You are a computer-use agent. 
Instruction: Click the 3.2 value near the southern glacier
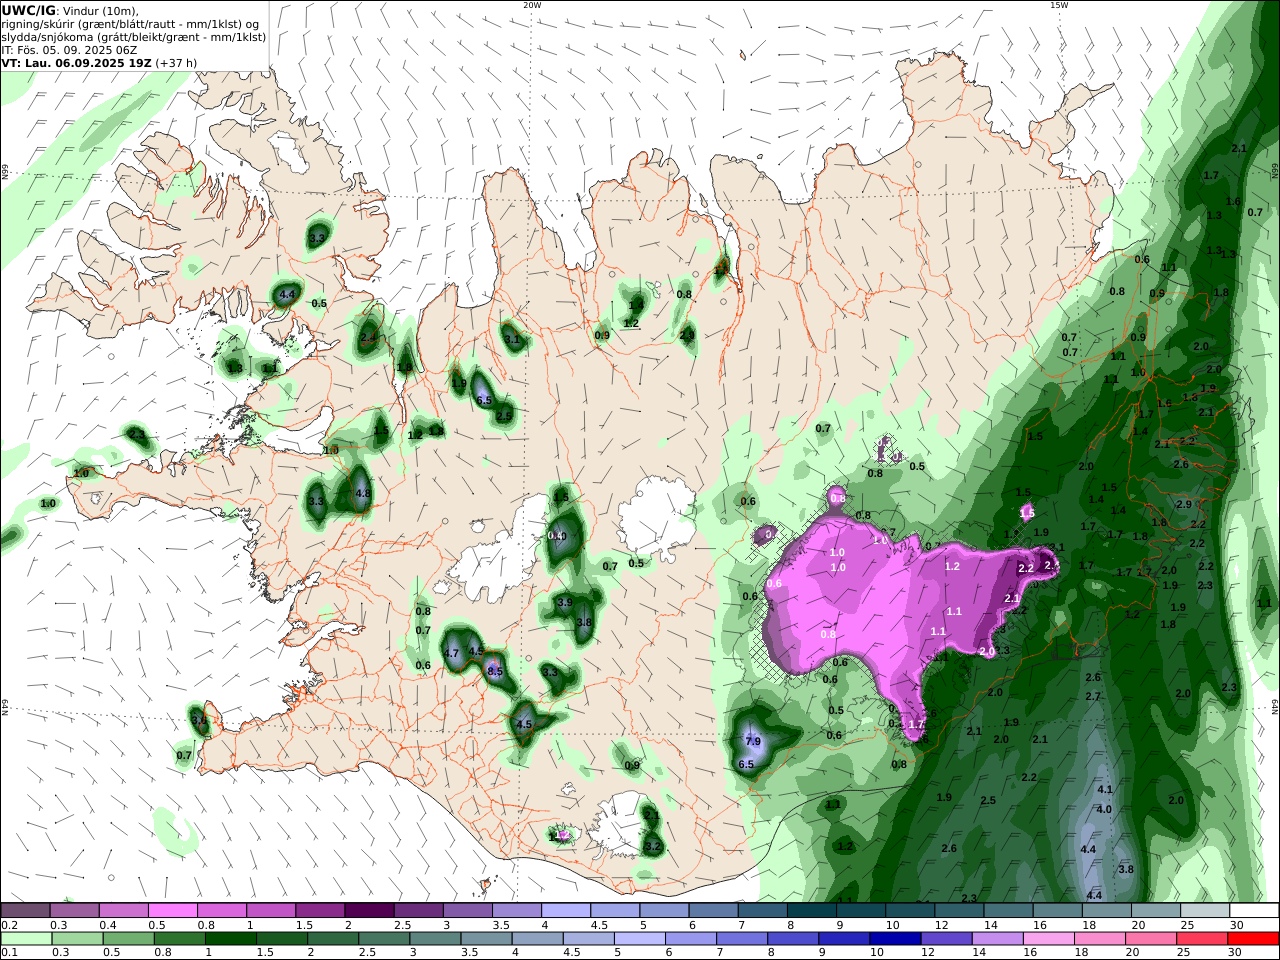[653, 846]
